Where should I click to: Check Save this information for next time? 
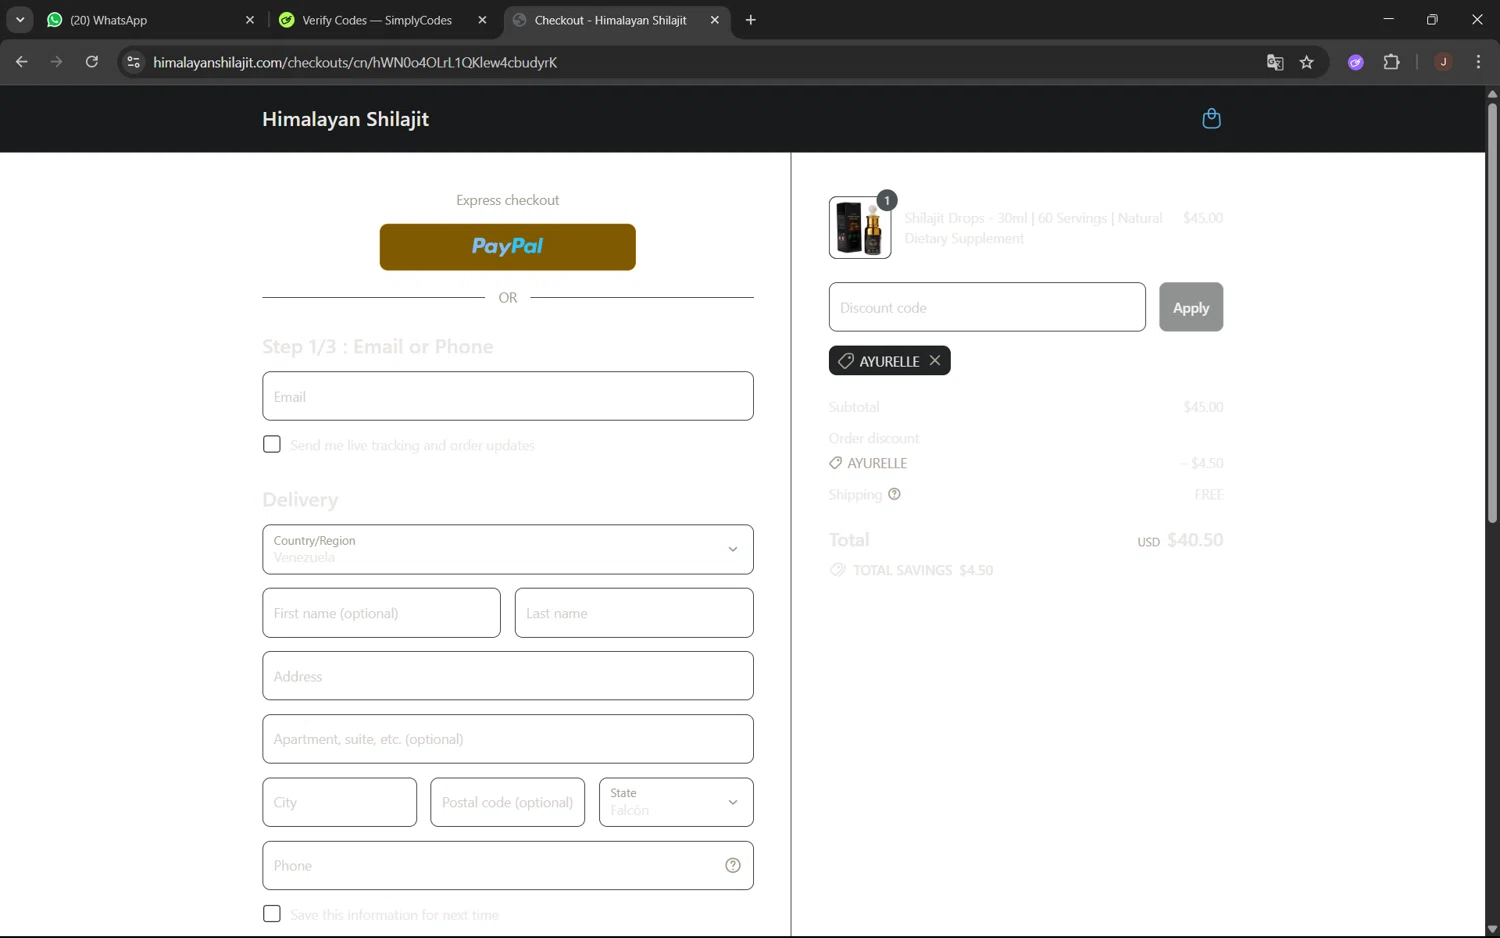click(x=272, y=914)
